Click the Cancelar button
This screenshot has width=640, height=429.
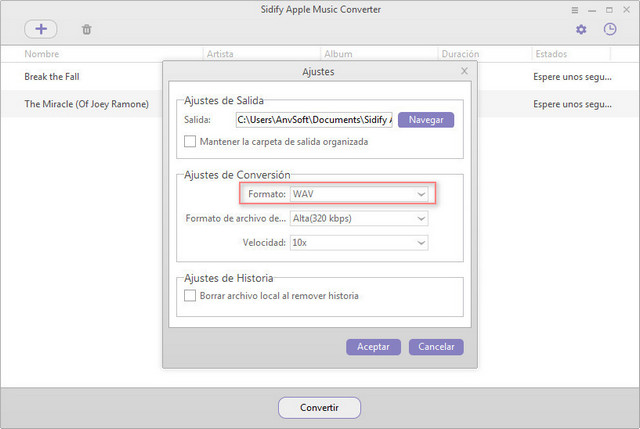436,347
